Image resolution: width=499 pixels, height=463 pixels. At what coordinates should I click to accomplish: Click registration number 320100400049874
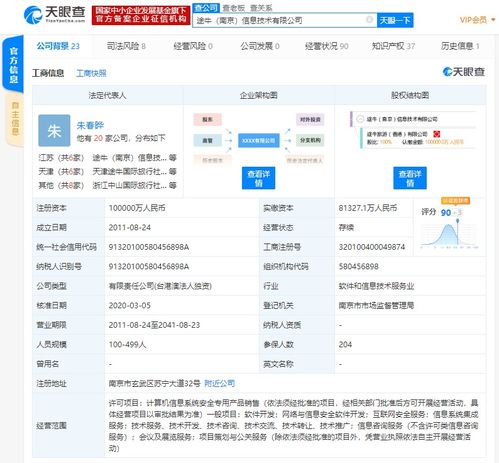(x=372, y=247)
